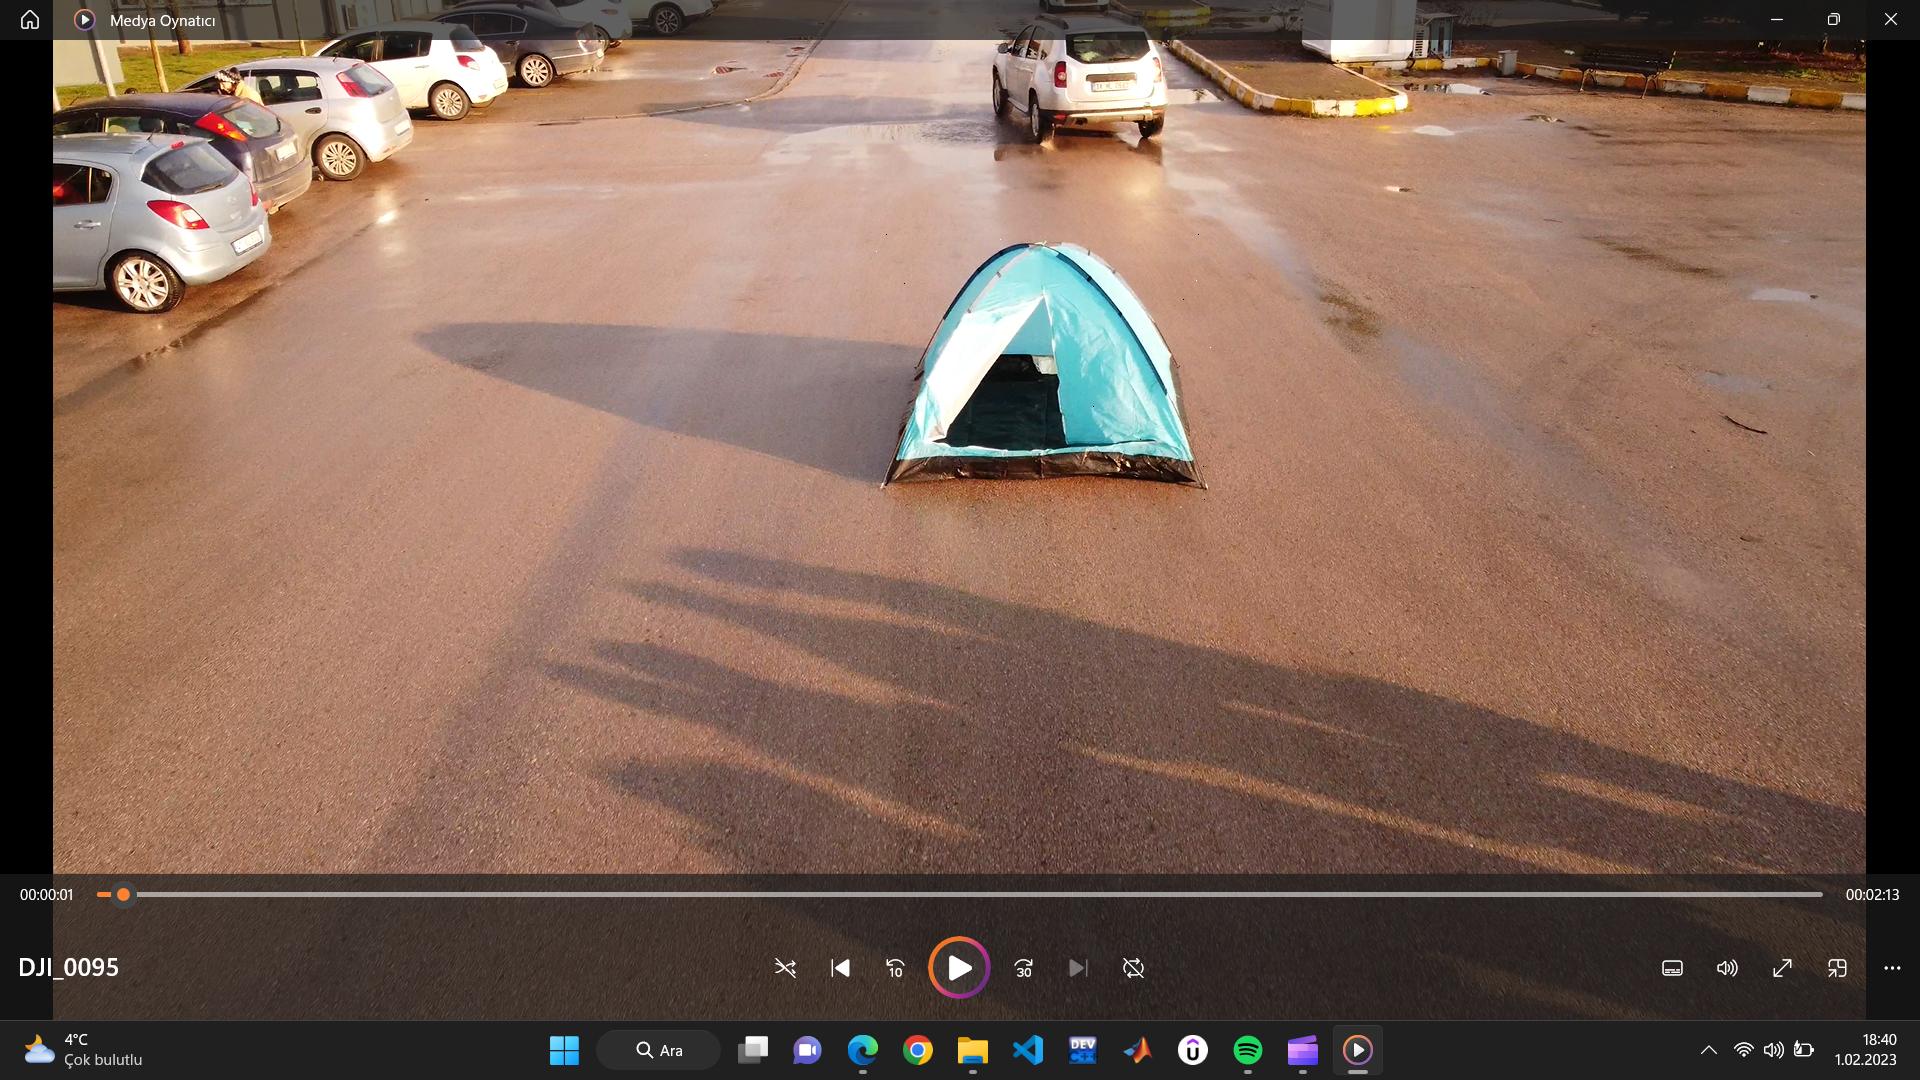Skip forward 30 seconds
1920x1080 pixels.
[1023, 968]
